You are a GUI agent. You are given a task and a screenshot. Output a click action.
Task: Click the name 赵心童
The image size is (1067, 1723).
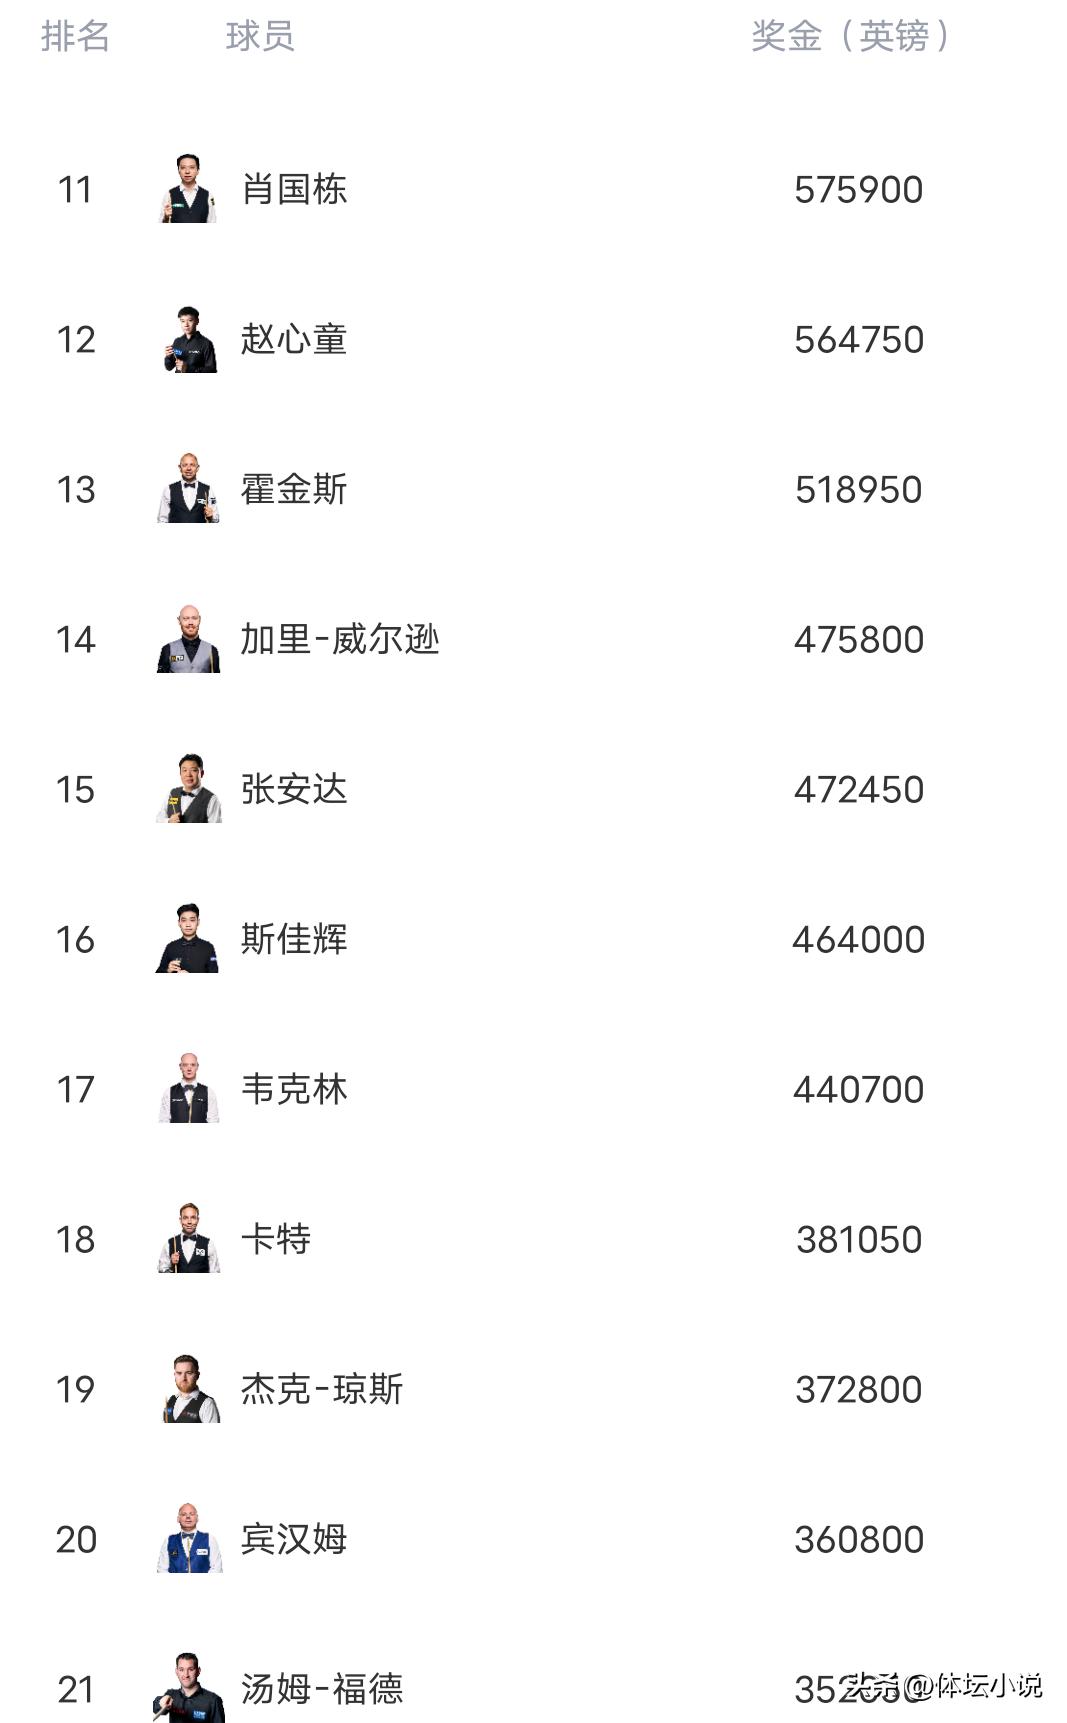point(294,340)
